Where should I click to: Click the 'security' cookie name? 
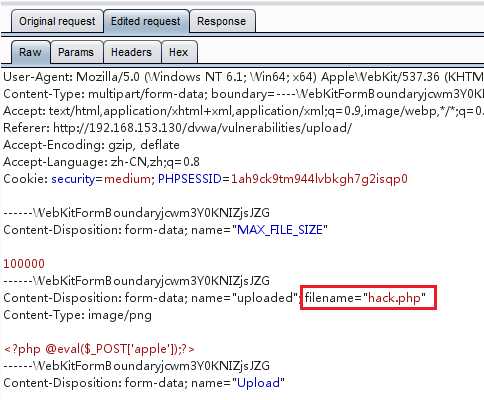[x=73, y=179]
